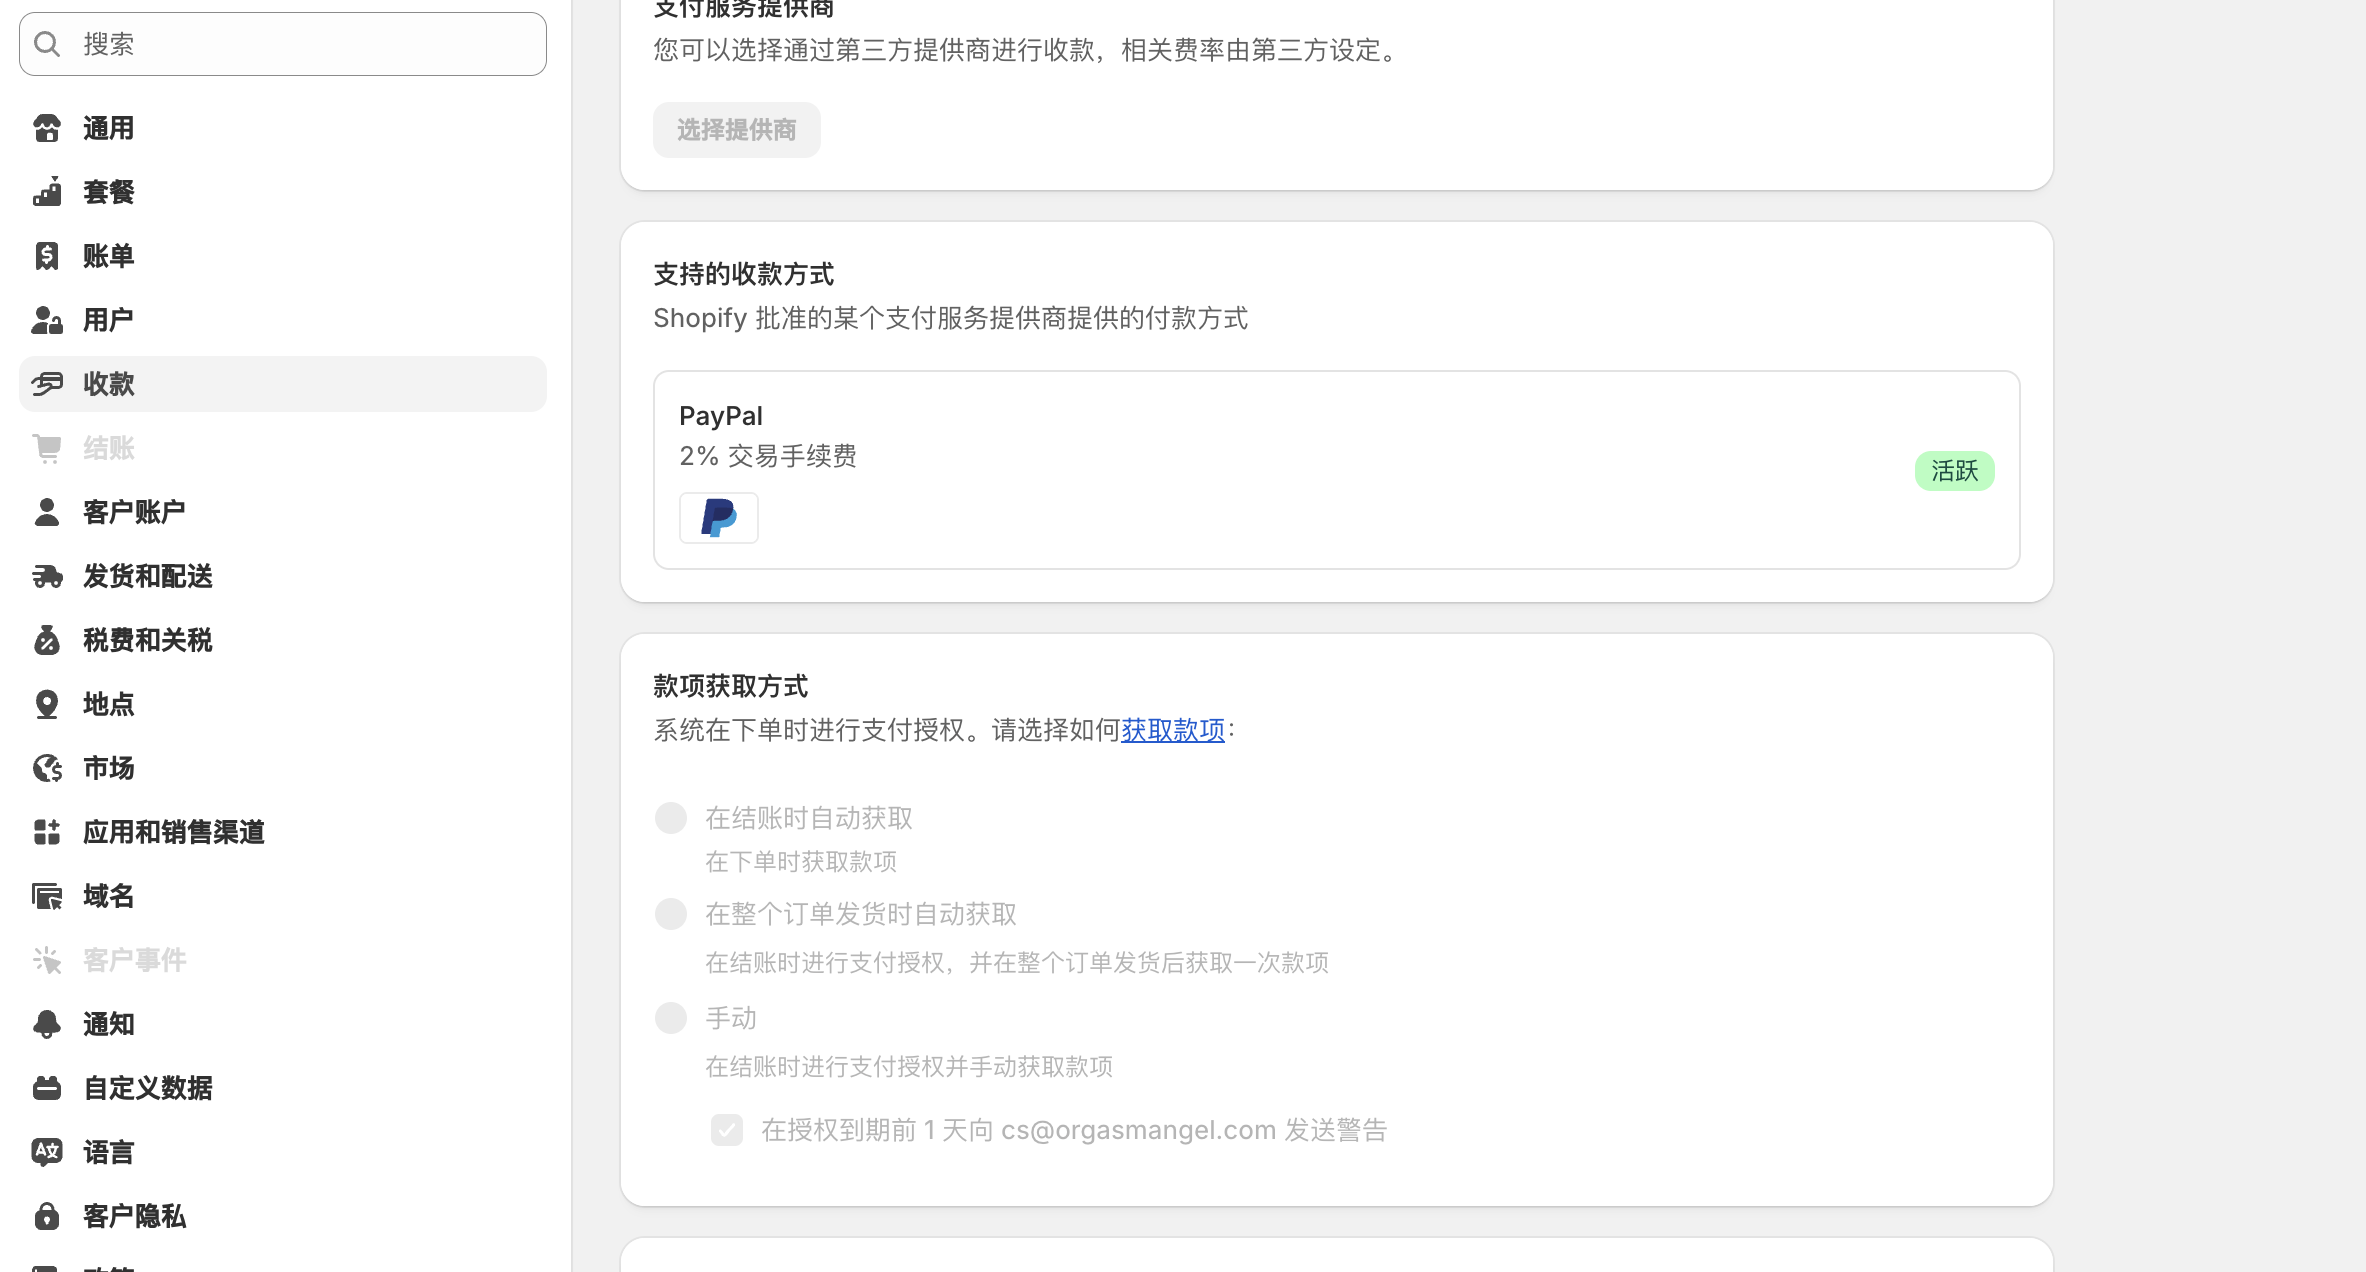Follow the 获取款项 link
2366x1272 pixels.
[1172, 730]
